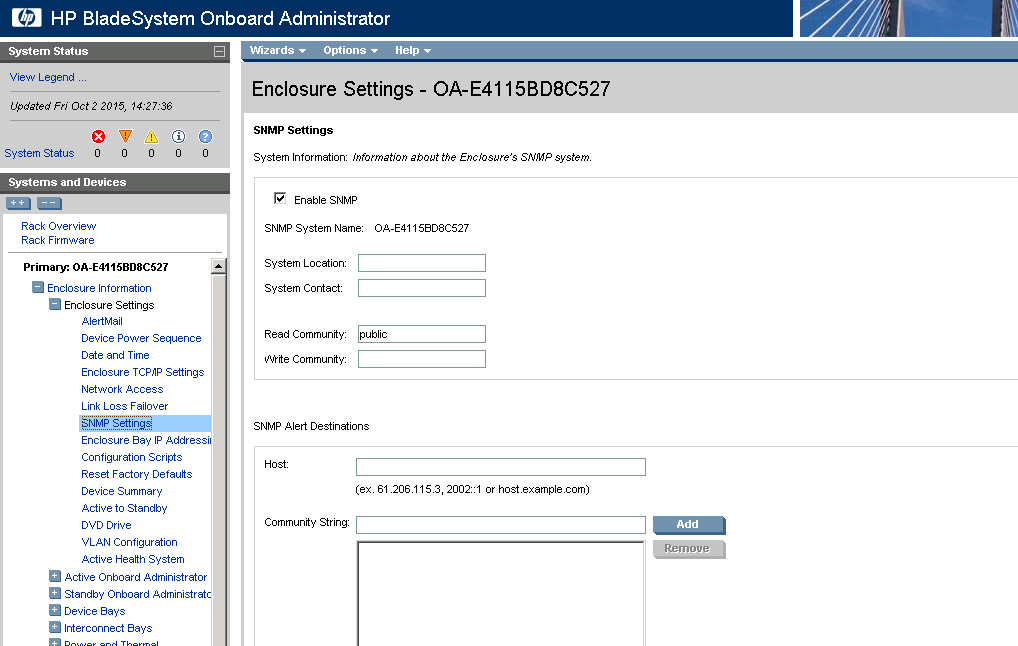Open the Configuration Scripts page
The image size is (1018, 646).
click(x=132, y=457)
